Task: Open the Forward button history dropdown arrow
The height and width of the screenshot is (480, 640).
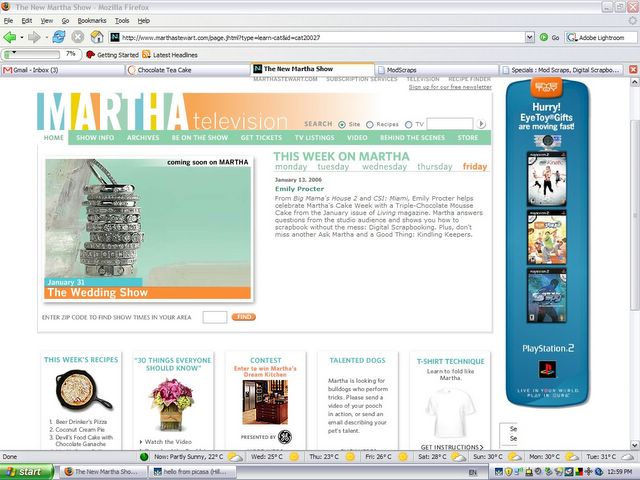Action: point(46,38)
